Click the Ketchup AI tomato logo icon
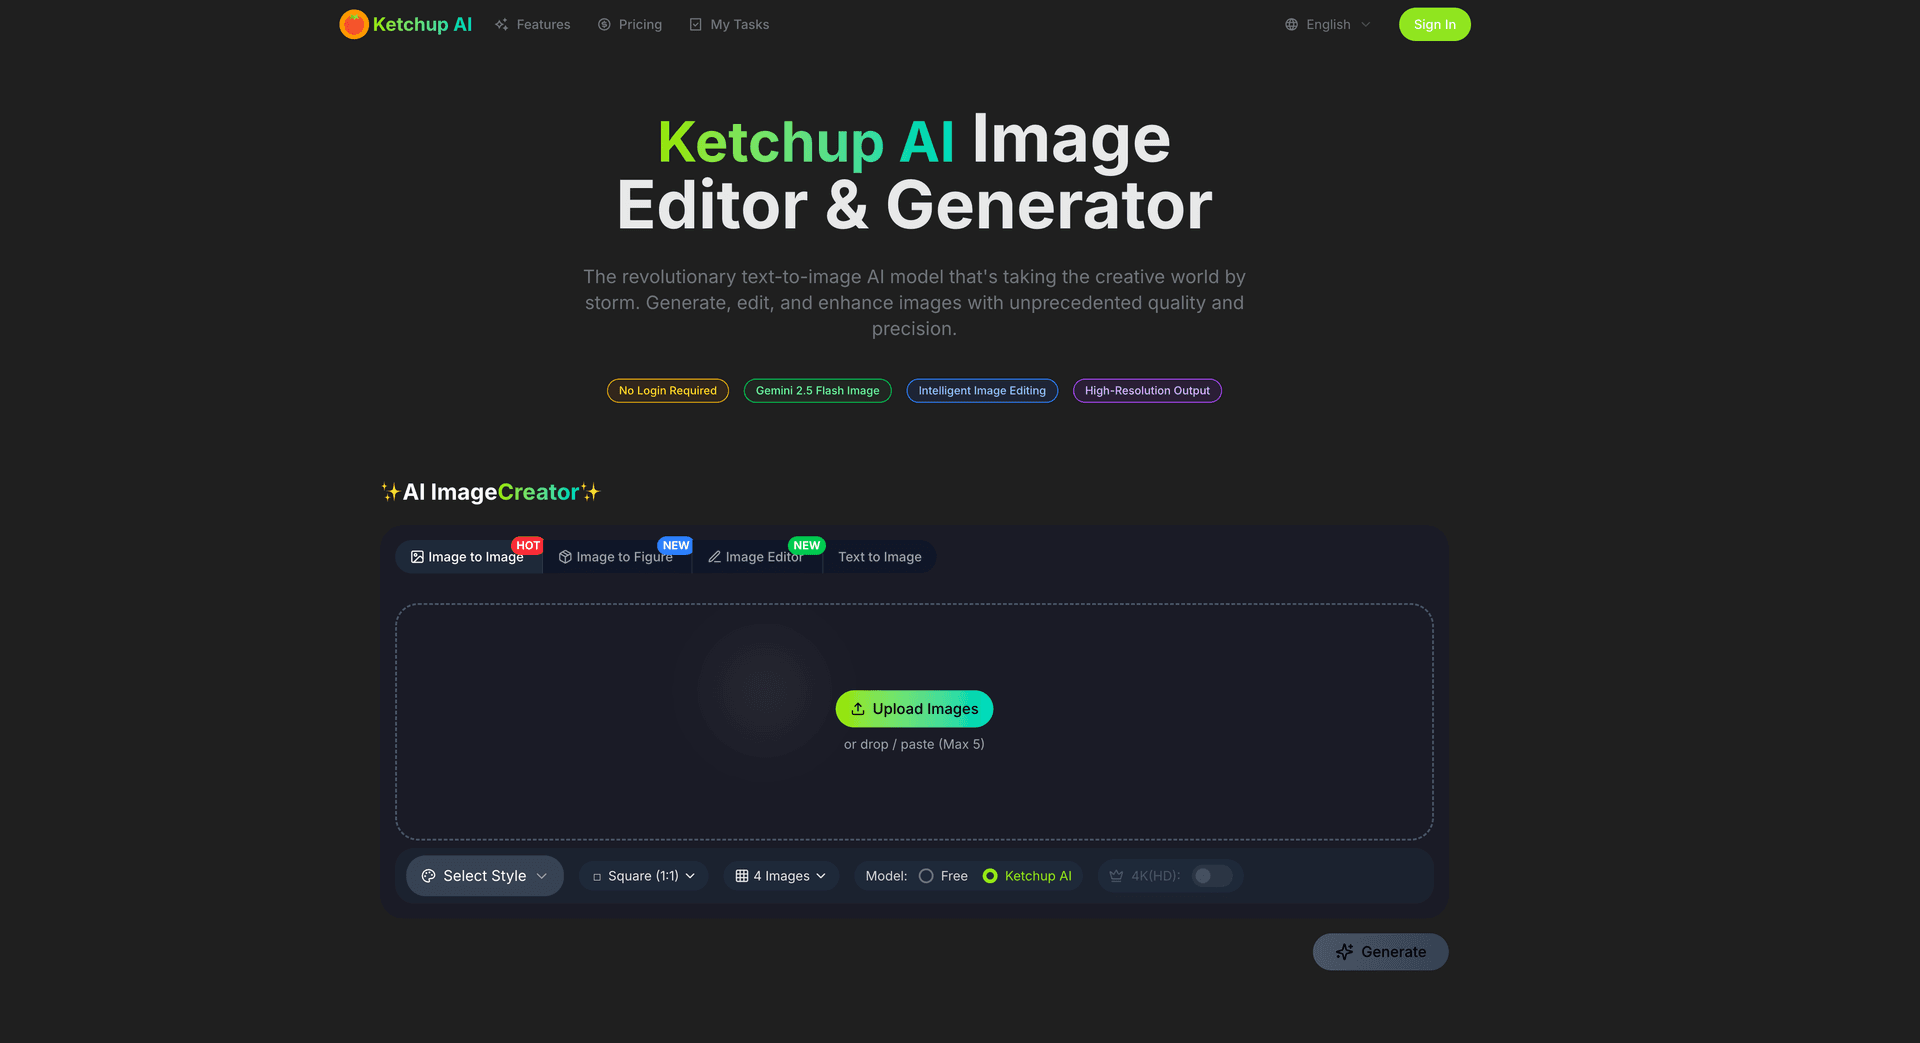Image resolution: width=1920 pixels, height=1043 pixels. (x=354, y=24)
